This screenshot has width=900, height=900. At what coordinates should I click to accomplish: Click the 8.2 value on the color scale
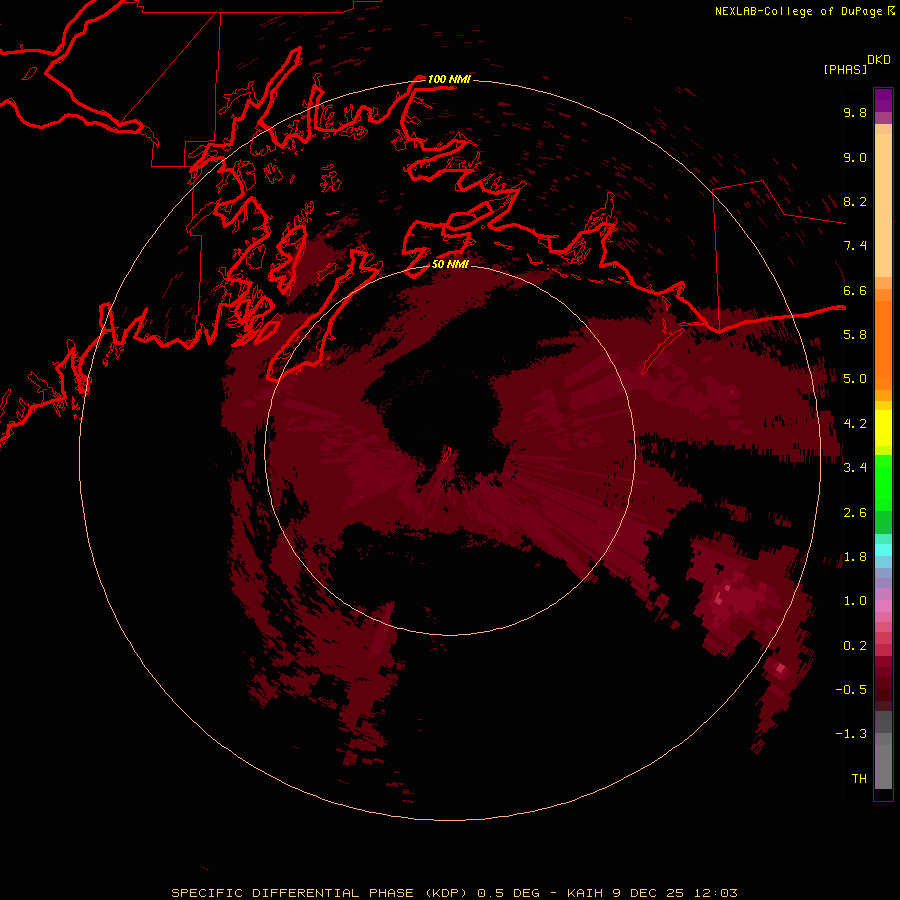click(x=855, y=201)
